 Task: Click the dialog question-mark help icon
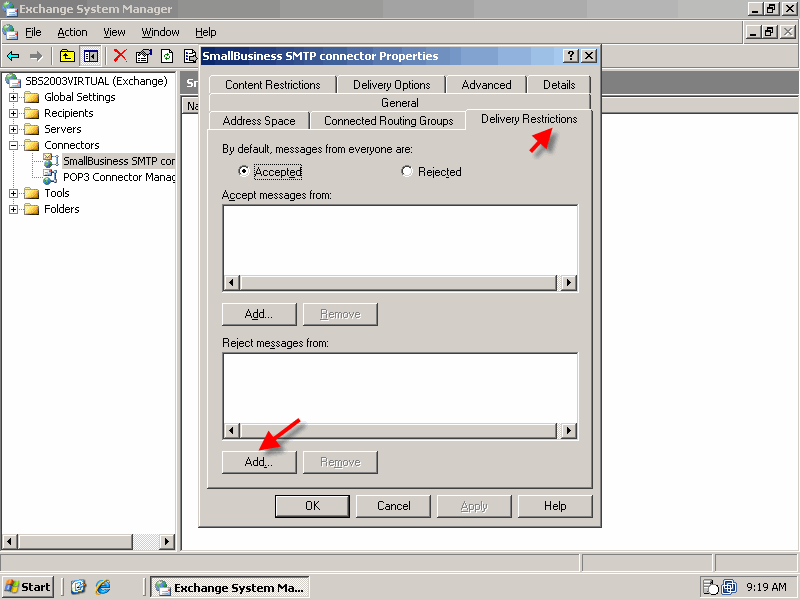pyautogui.click(x=570, y=56)
